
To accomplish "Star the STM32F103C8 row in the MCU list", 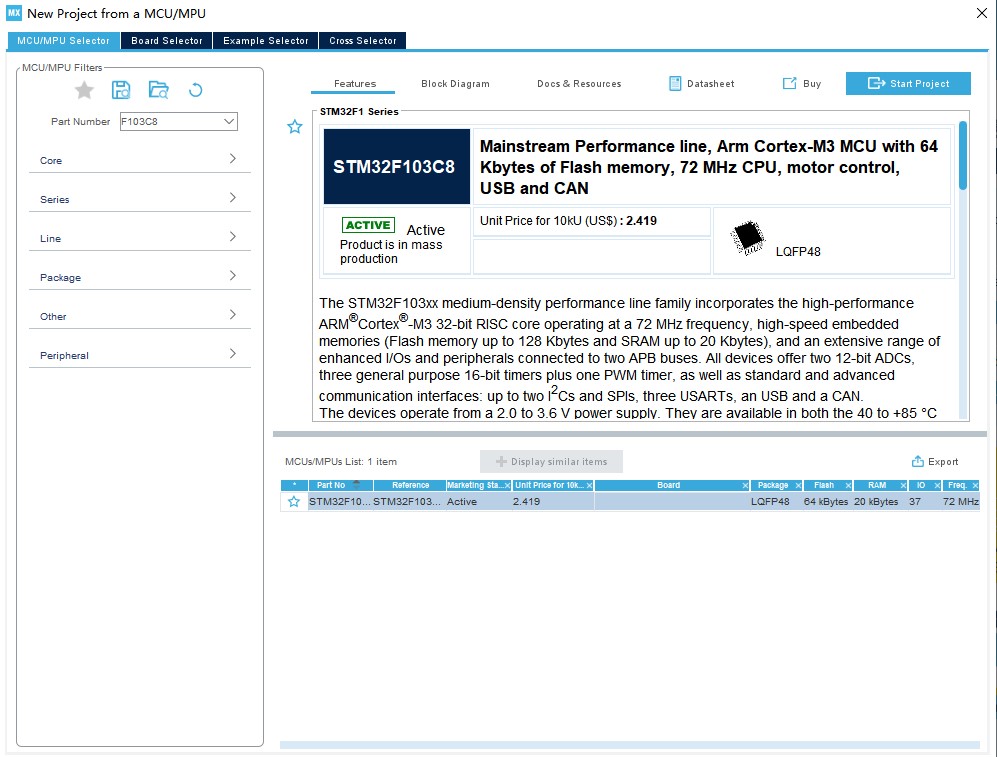I will [x=294, y=501].
